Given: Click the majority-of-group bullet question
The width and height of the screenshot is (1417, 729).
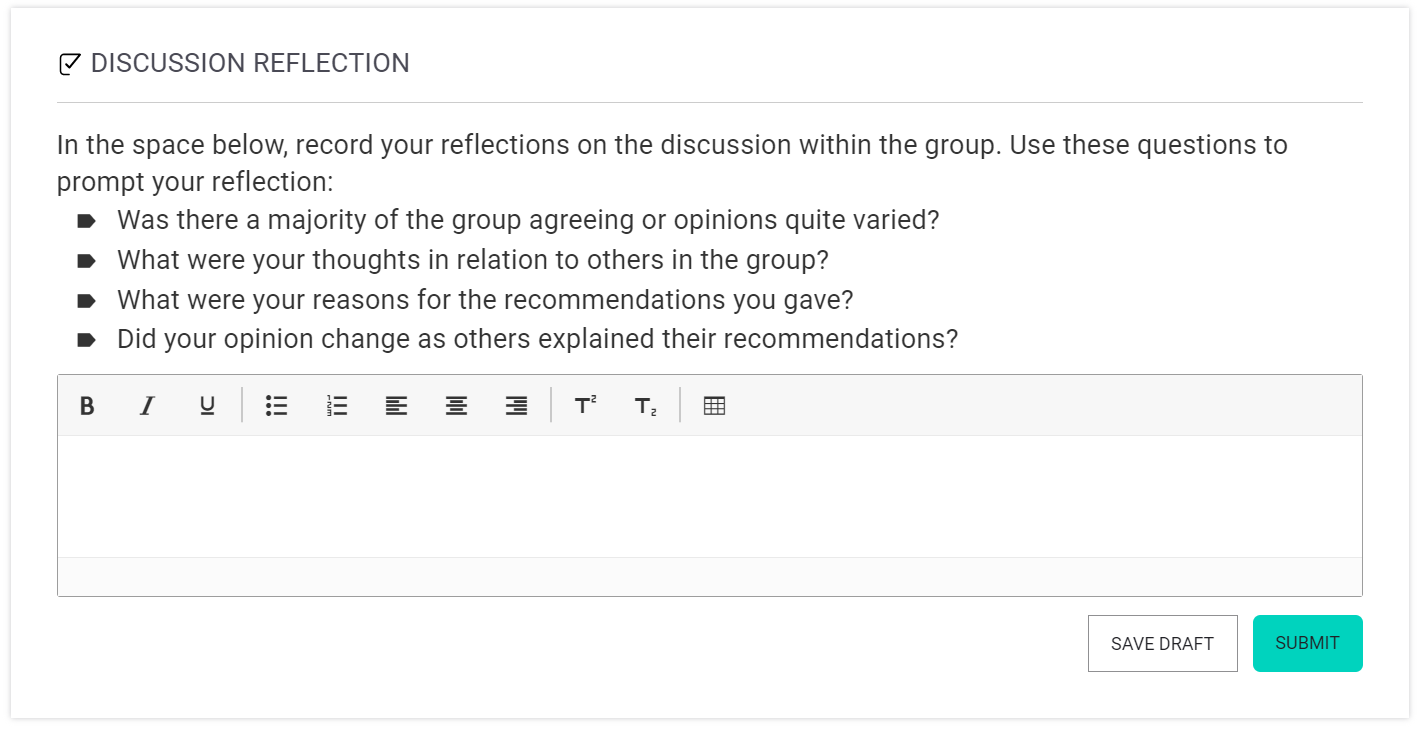Looking at the screenshot, I should pos(528,220).
